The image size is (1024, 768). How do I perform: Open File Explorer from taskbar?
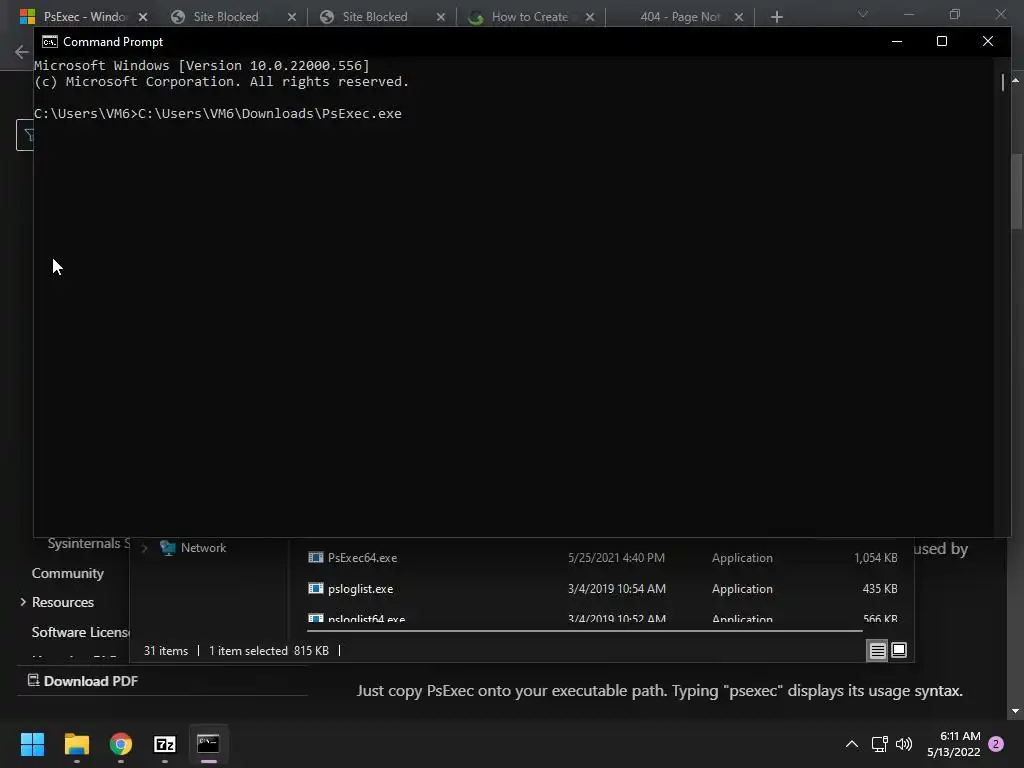coord(76,744)
